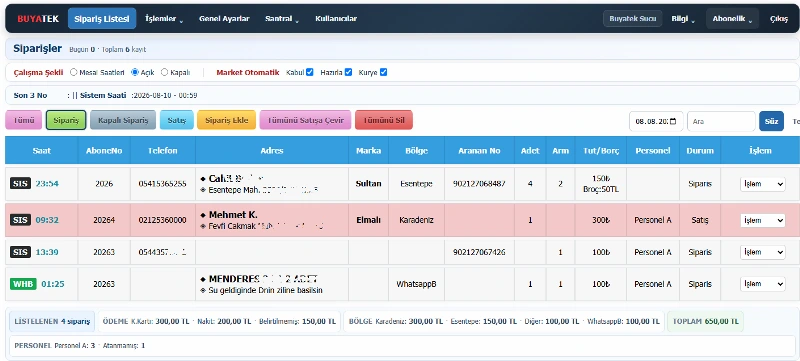Click the Telefon column header

[163, 150]
